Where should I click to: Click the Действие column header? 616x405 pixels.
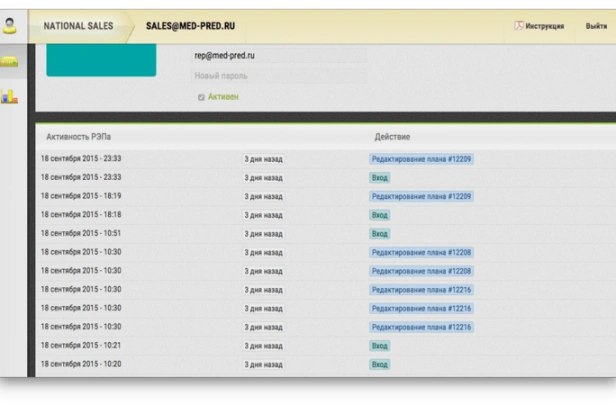coord(392,136)
